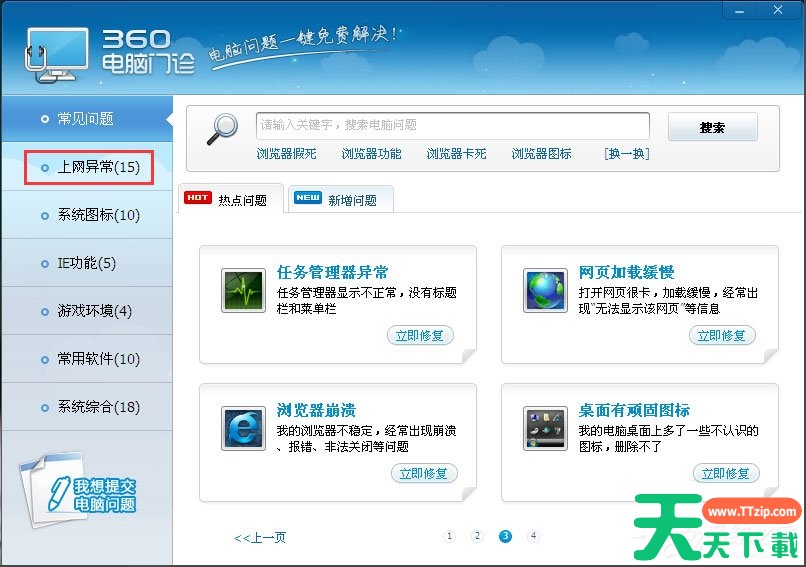Click the 浏览器图标 suggested keyword
The width and height of the screenshot is (806, 567).
[x=541, y=154]
